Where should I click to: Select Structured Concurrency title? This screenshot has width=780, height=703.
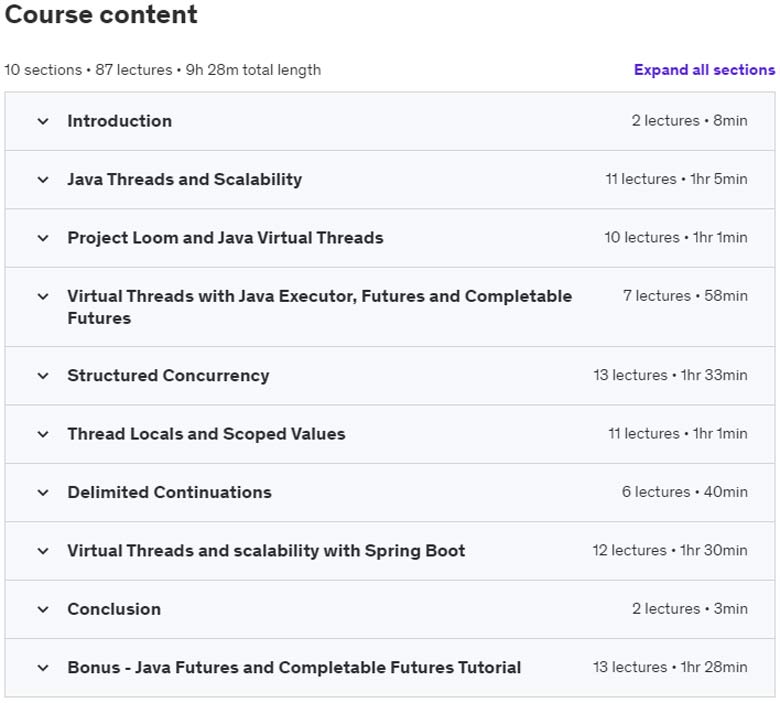pyautogui.click(x=168, y=375)
